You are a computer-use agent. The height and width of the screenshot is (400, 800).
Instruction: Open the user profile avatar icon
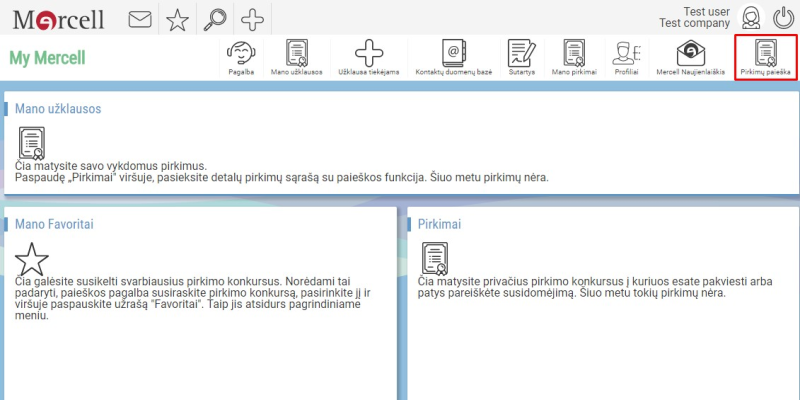[x=750, y=18]
